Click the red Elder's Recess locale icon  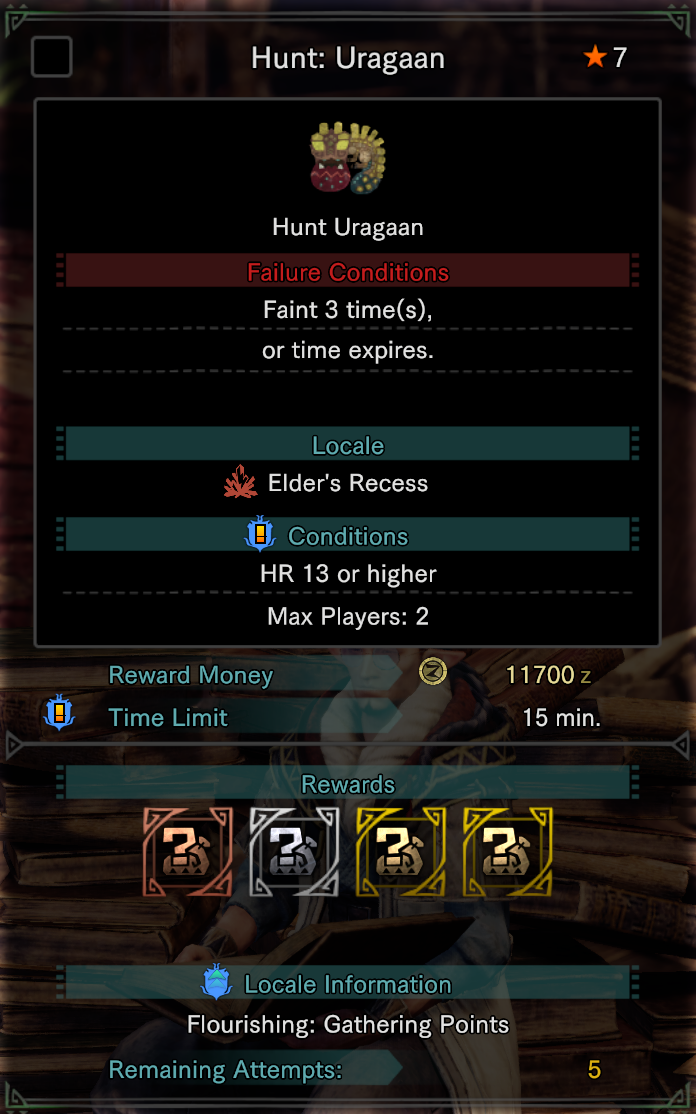pyautogui.click(x=241, y=482)
